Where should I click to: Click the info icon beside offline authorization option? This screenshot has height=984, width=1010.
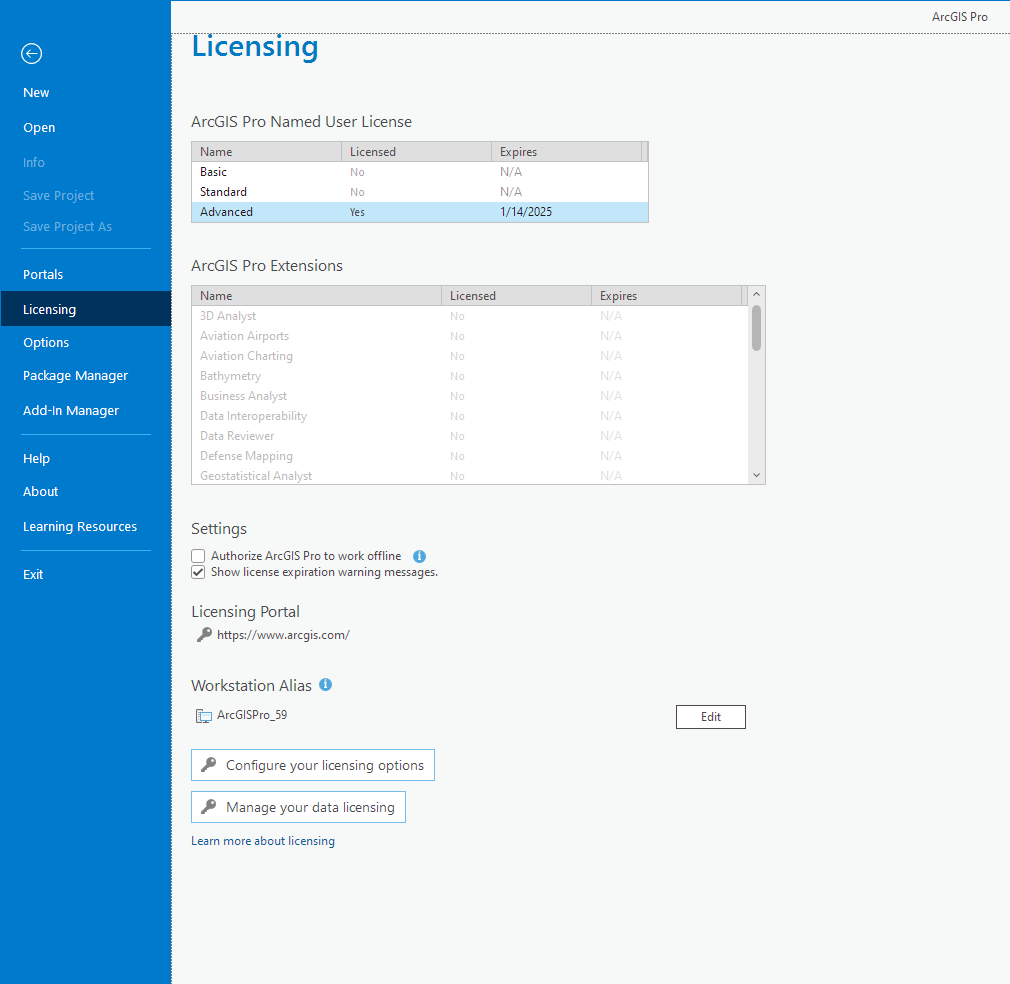click(x=419, y=556)
